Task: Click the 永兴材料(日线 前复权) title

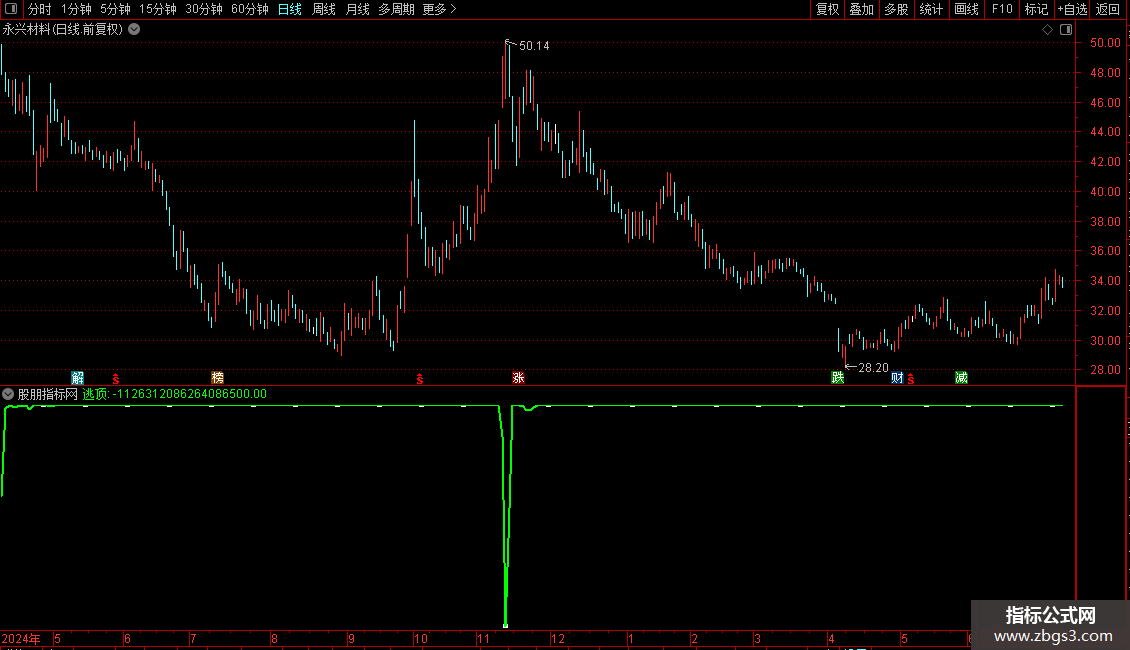Action: 63,30
